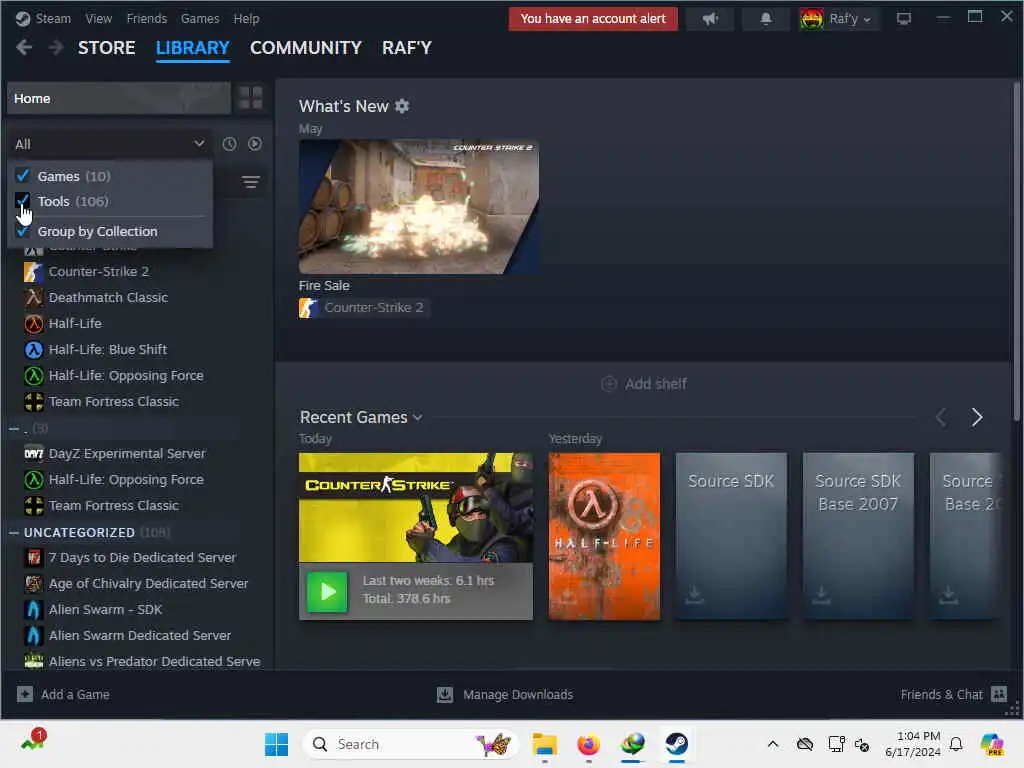Viewport: 1024px width, 768px height.
Task: Open the Half-Life game cover
Action: pos(604,536)
